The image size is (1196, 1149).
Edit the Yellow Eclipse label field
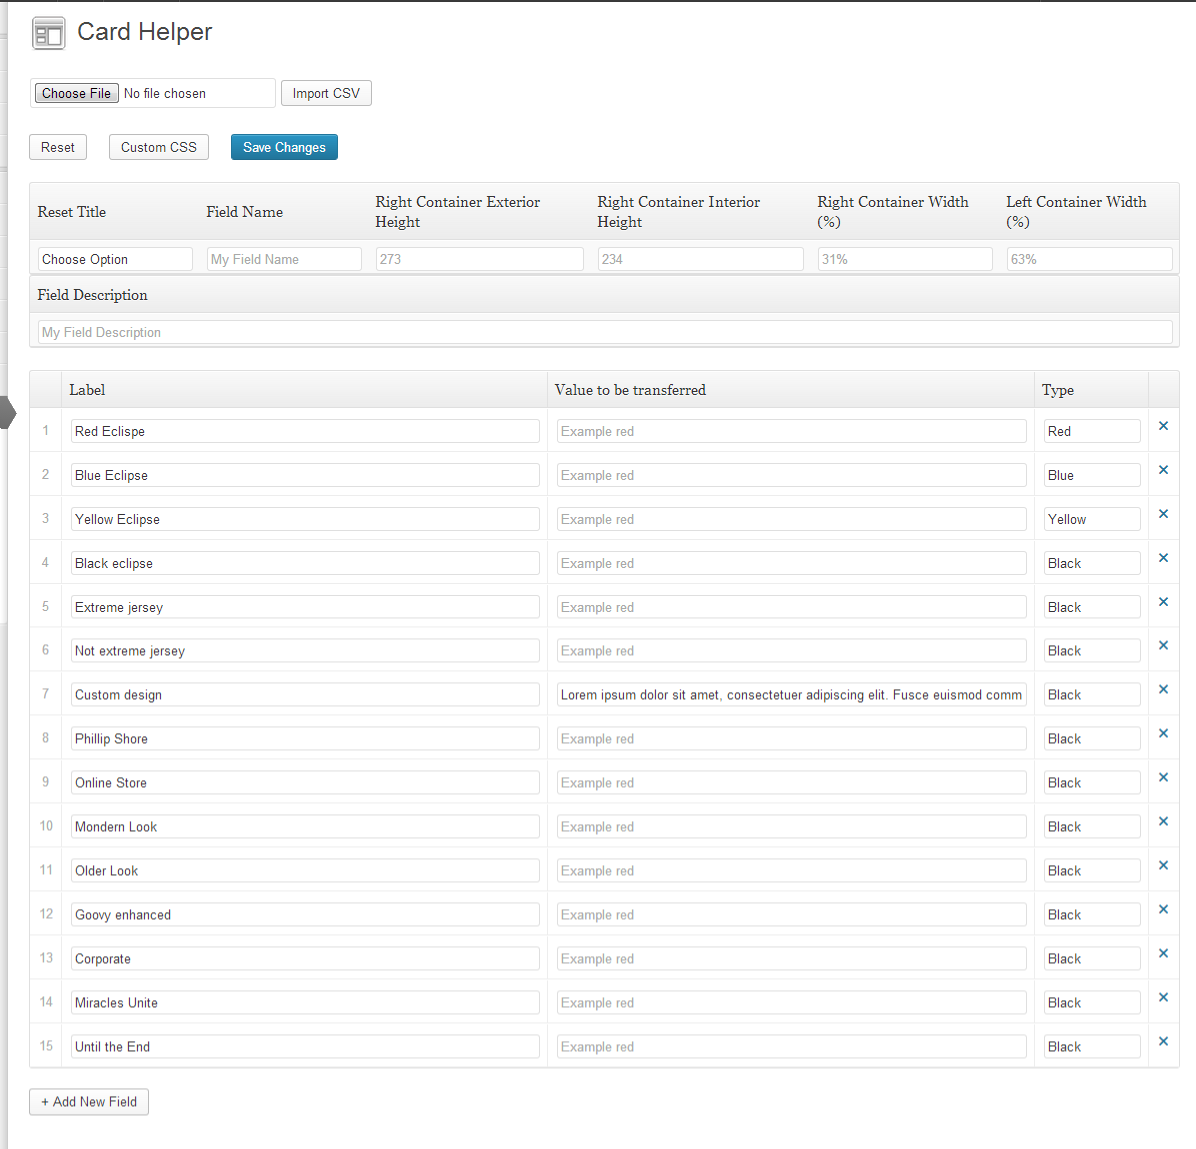pyautogui.click(x=305, y=520)
